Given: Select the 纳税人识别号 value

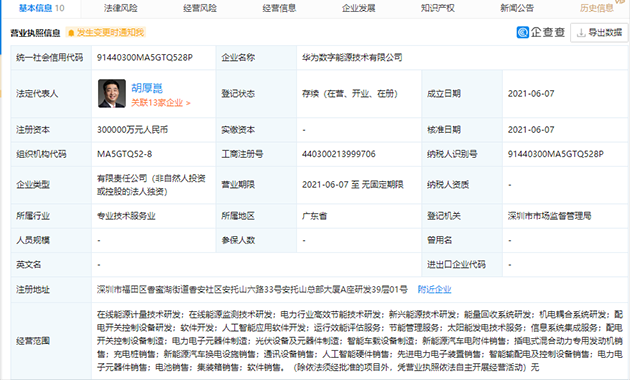Looking at the screenshot, I should (556, 154).
